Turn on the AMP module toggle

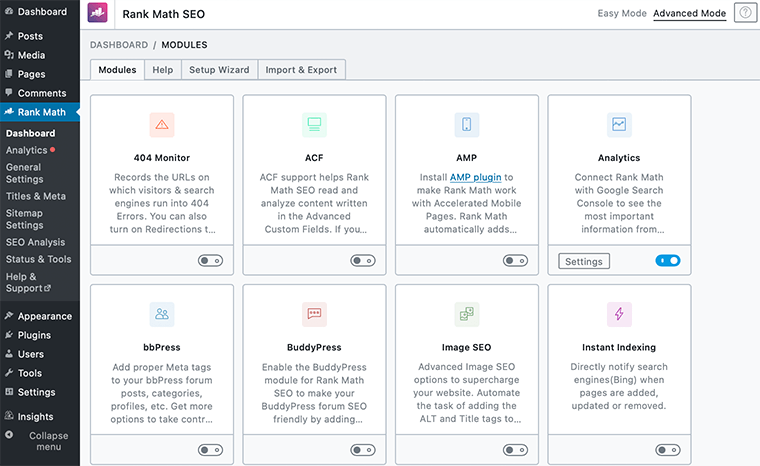515,261
